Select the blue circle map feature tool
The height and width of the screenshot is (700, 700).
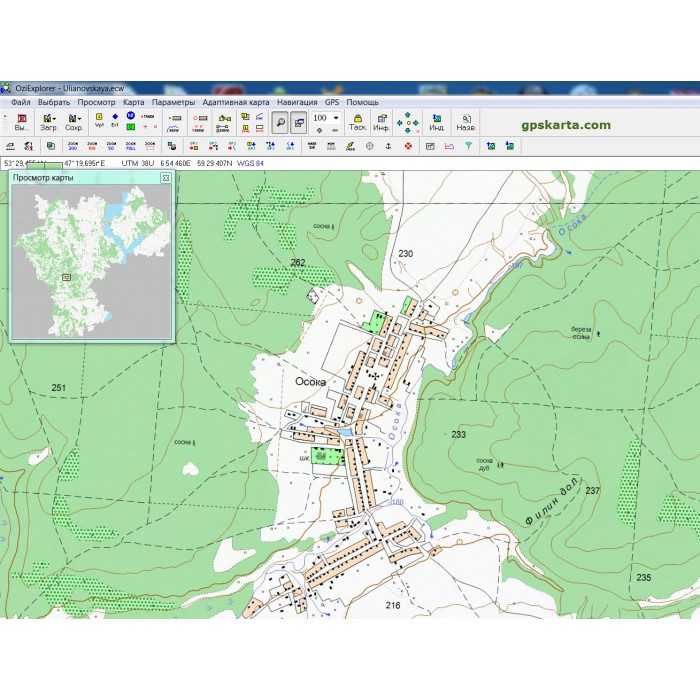pos(130,116)
